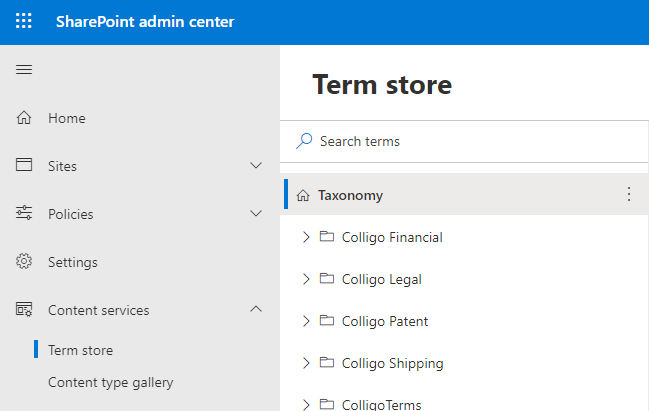Expand the Colligo Legal term group
Image resolution: width=649 pixels, height=411 pixels.
[306, 279]
